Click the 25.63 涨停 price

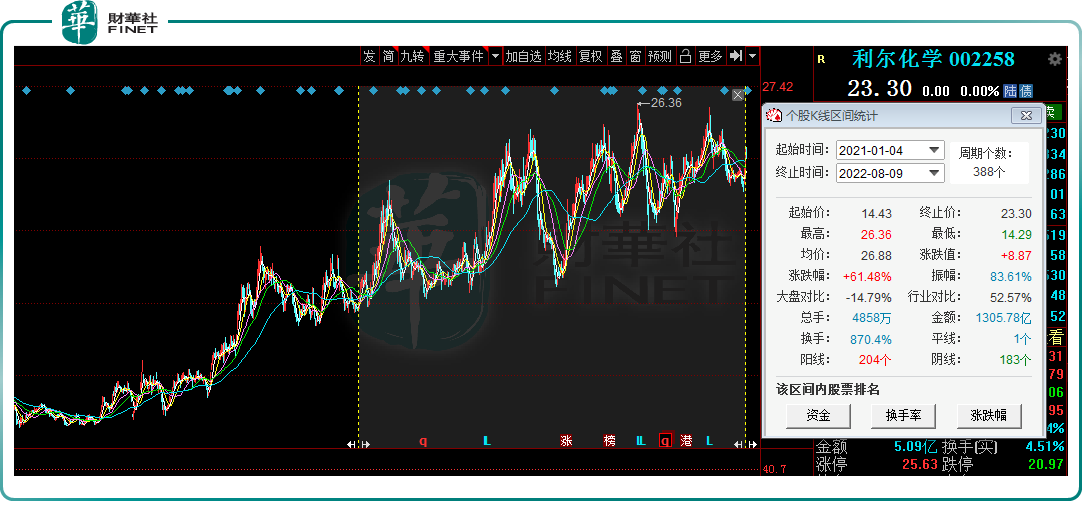click(920, 464)
